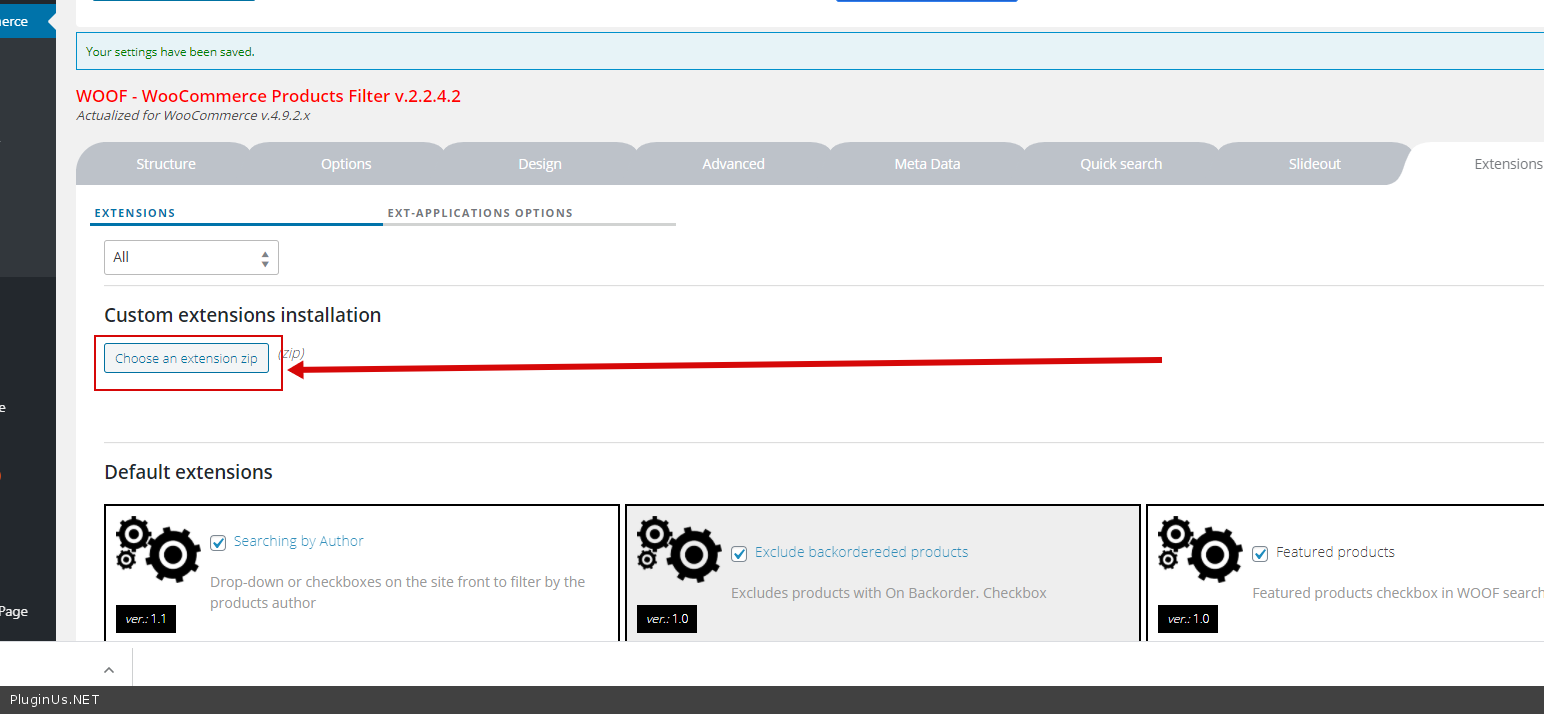Image resolution: width=1544 pixels, height=714 pixels.
Task: Click gear icon of Exclude backordereded products extension
Action: pos(679,549)
